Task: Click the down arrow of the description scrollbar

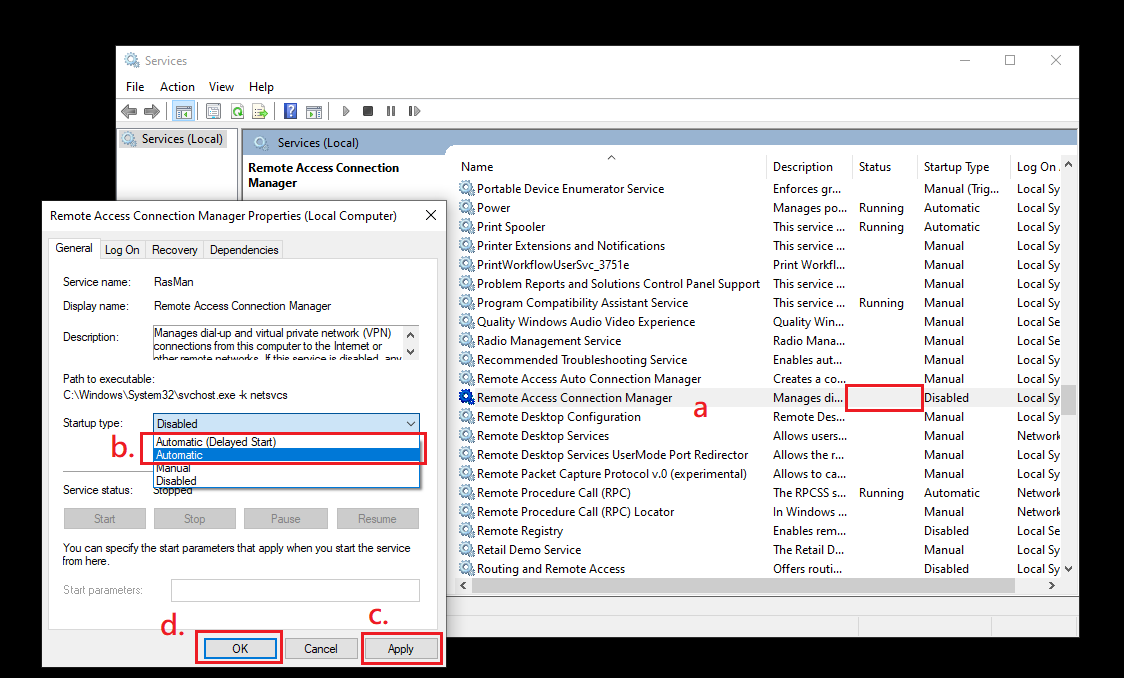Action: [x=411, y=351]
